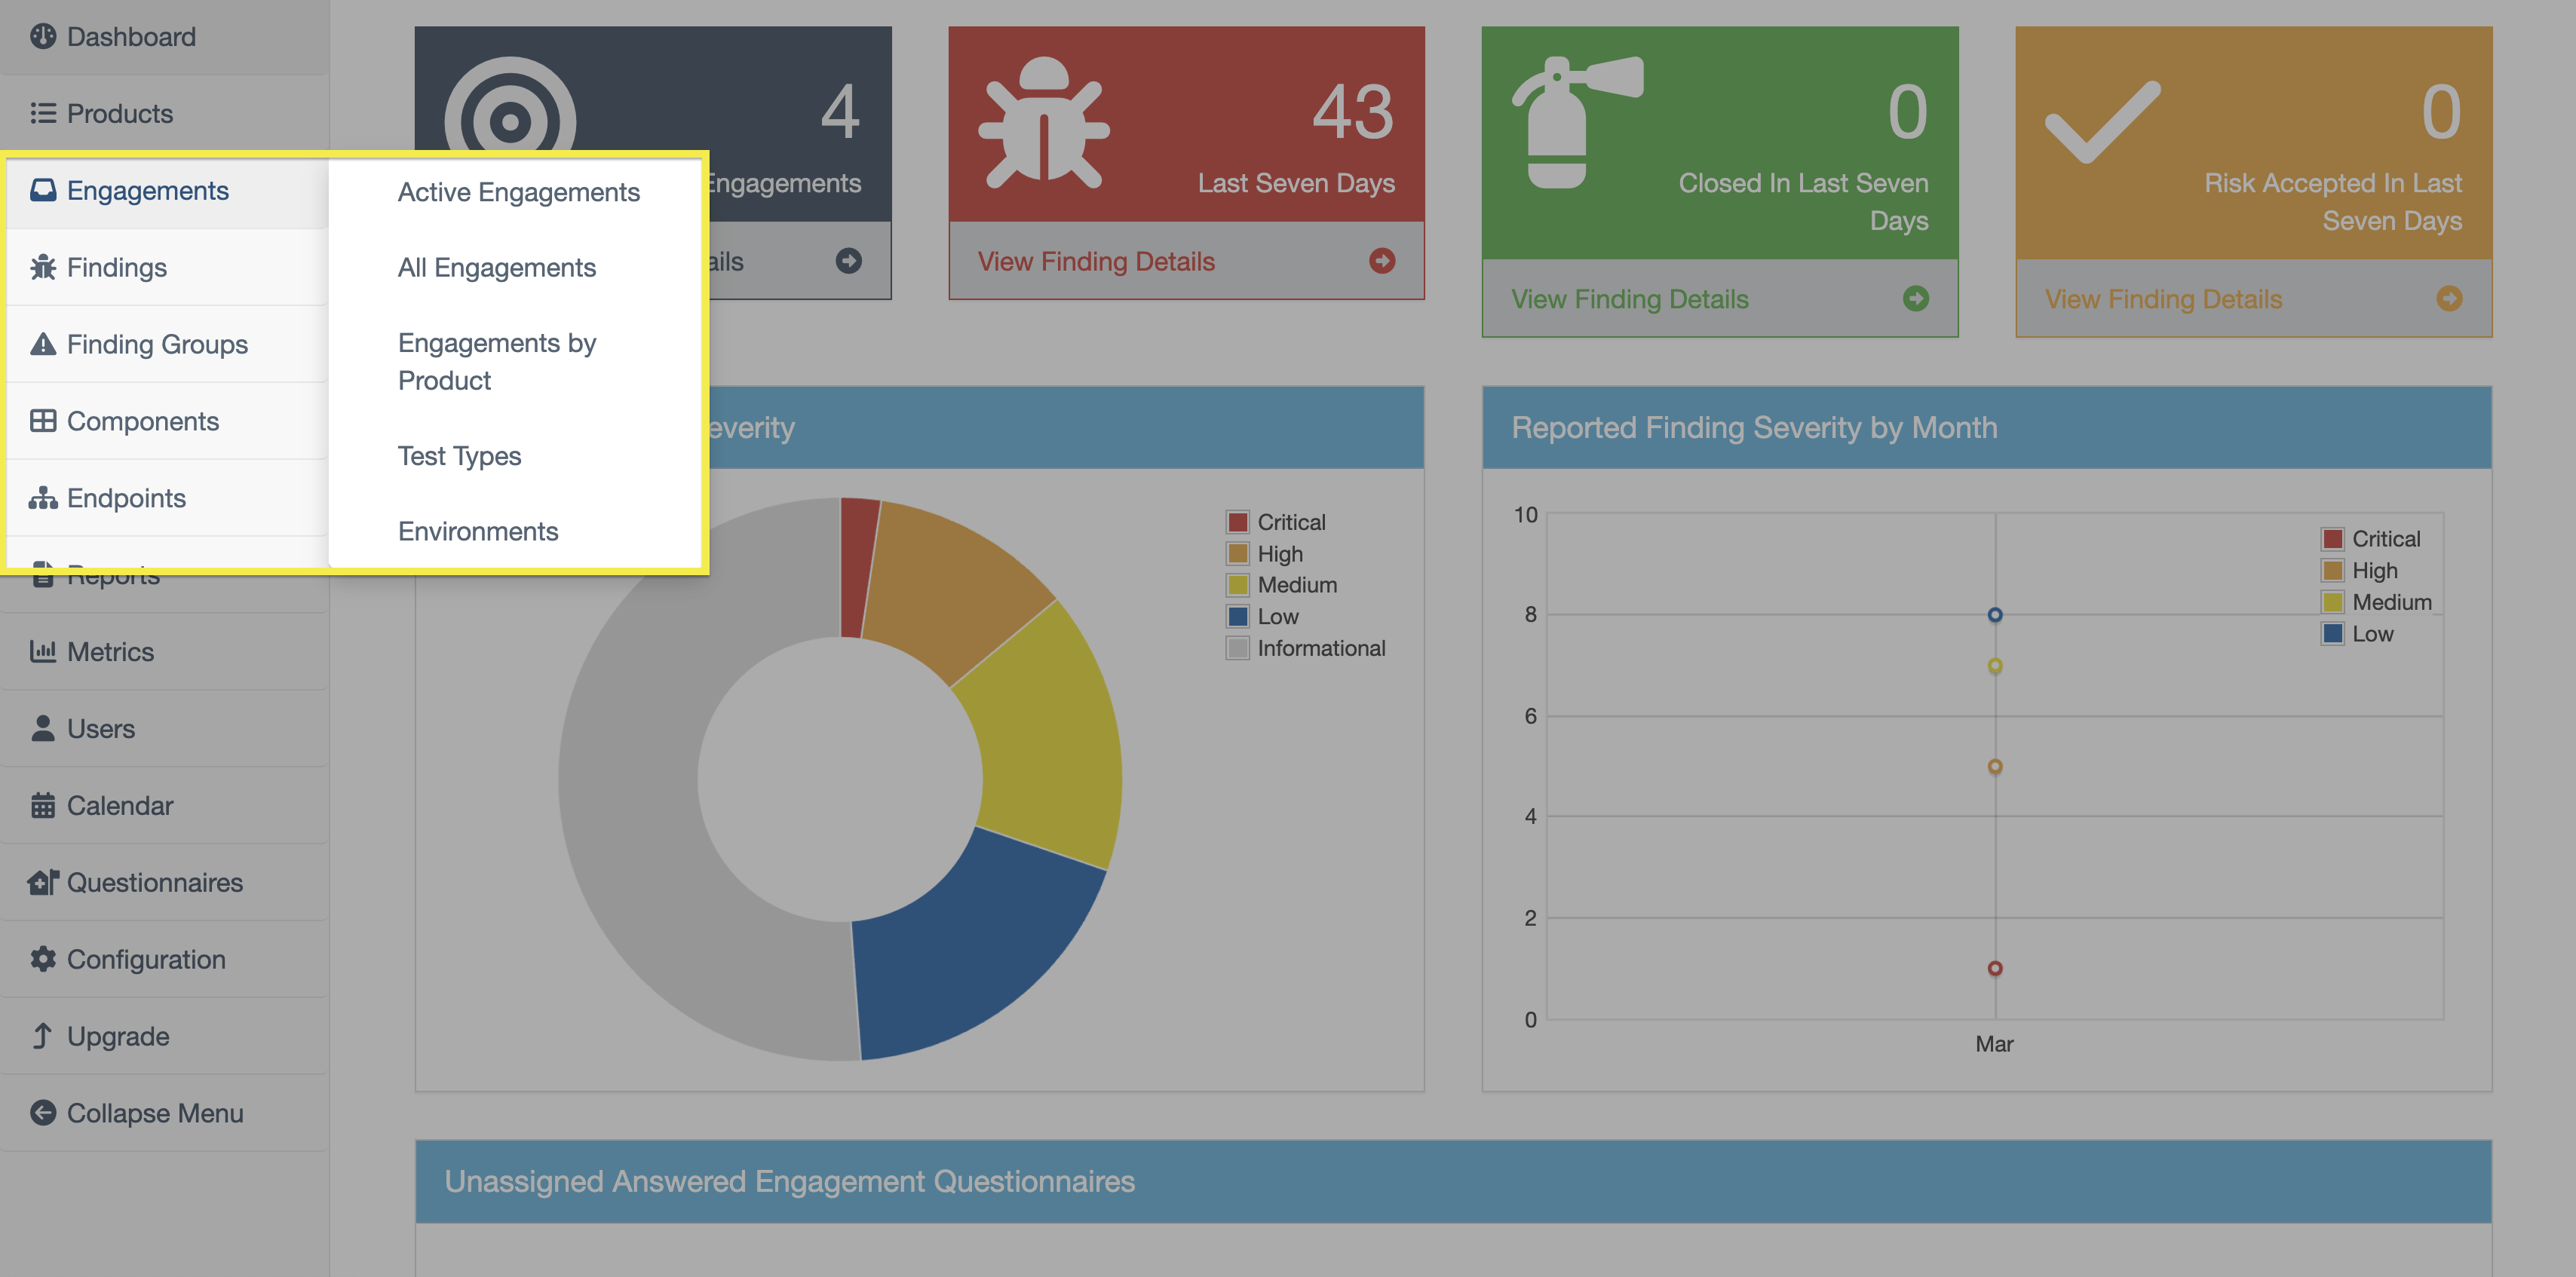Expand the Users sidebar menu
This screenshot has width=2576, height=1277.
click(x=100, y=729)
